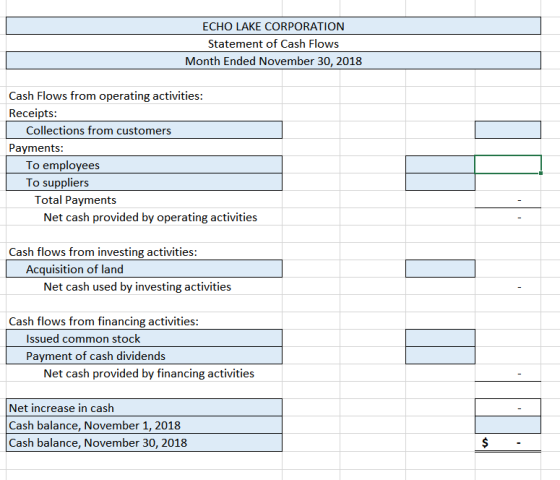
Task: Click the Cash balance November 30 dollar value
Action: [x=508, y=442]
